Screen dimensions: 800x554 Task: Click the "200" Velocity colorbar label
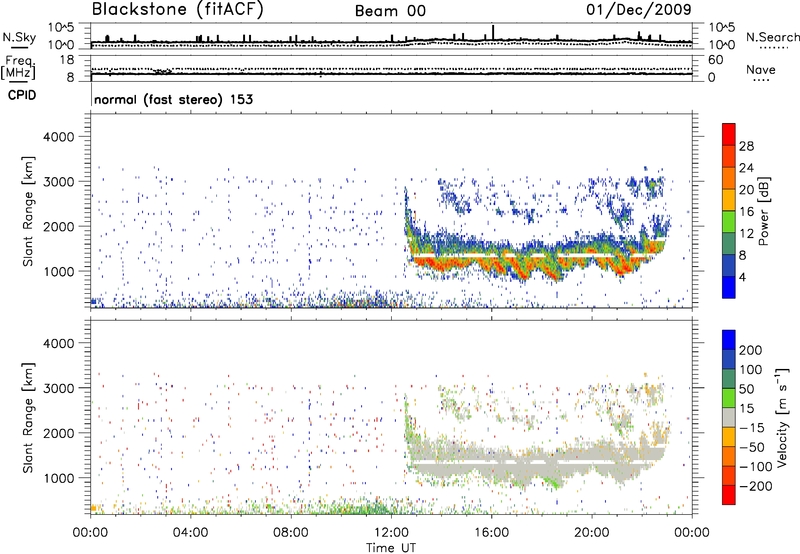[751, 350]
